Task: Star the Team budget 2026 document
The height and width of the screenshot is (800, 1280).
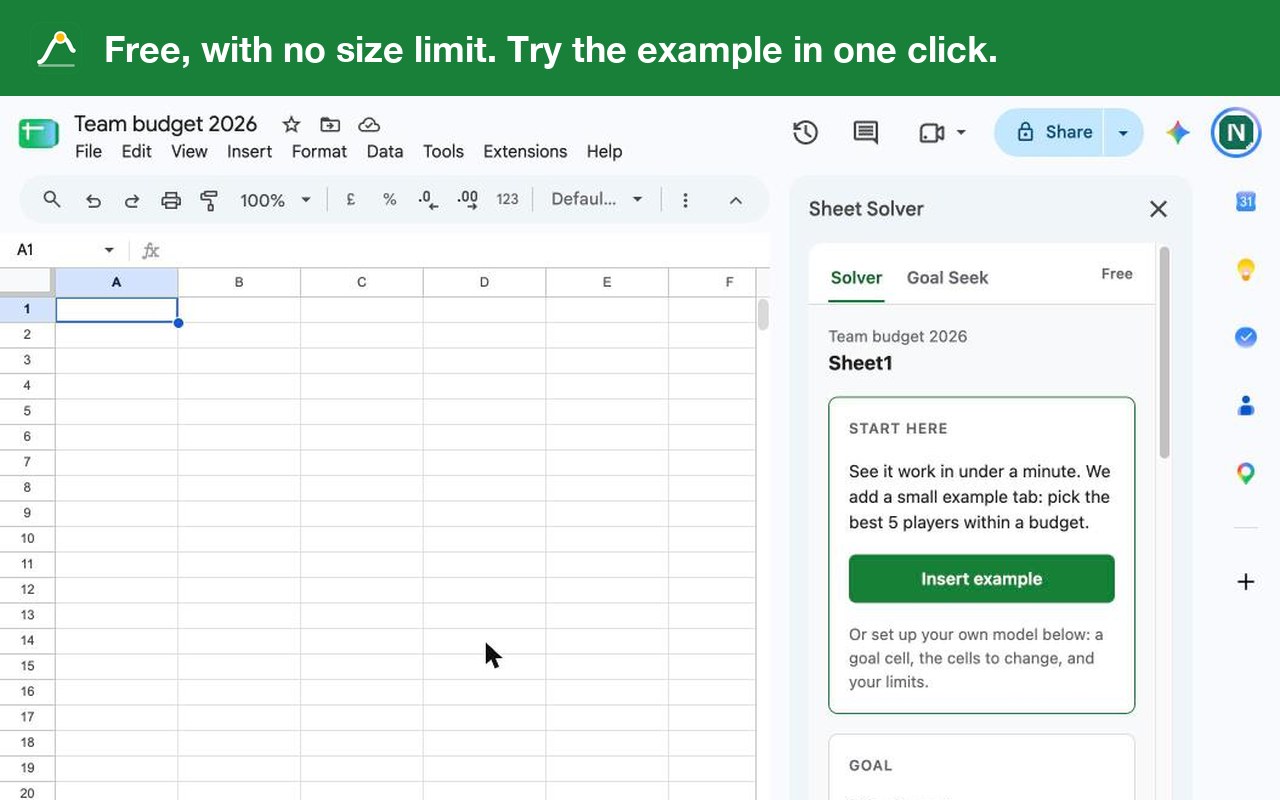Action: tap(291, 124)
